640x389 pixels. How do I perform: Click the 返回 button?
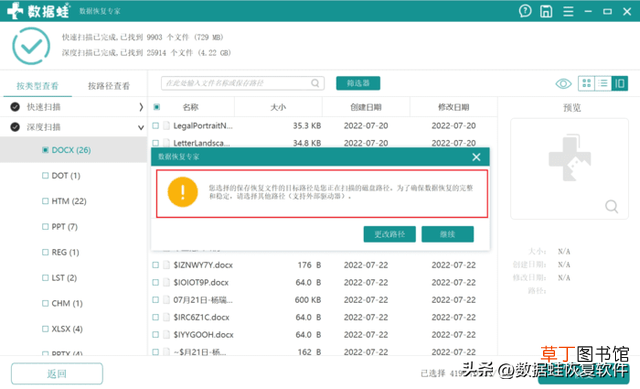coord(57,373)
